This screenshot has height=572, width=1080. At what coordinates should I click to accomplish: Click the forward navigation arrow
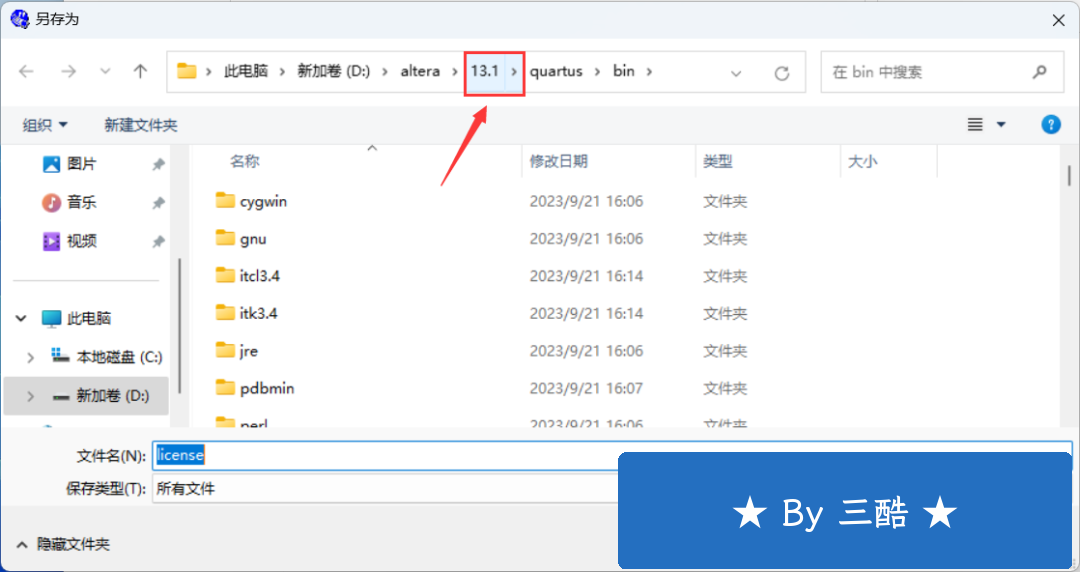[x=68, y=72]
